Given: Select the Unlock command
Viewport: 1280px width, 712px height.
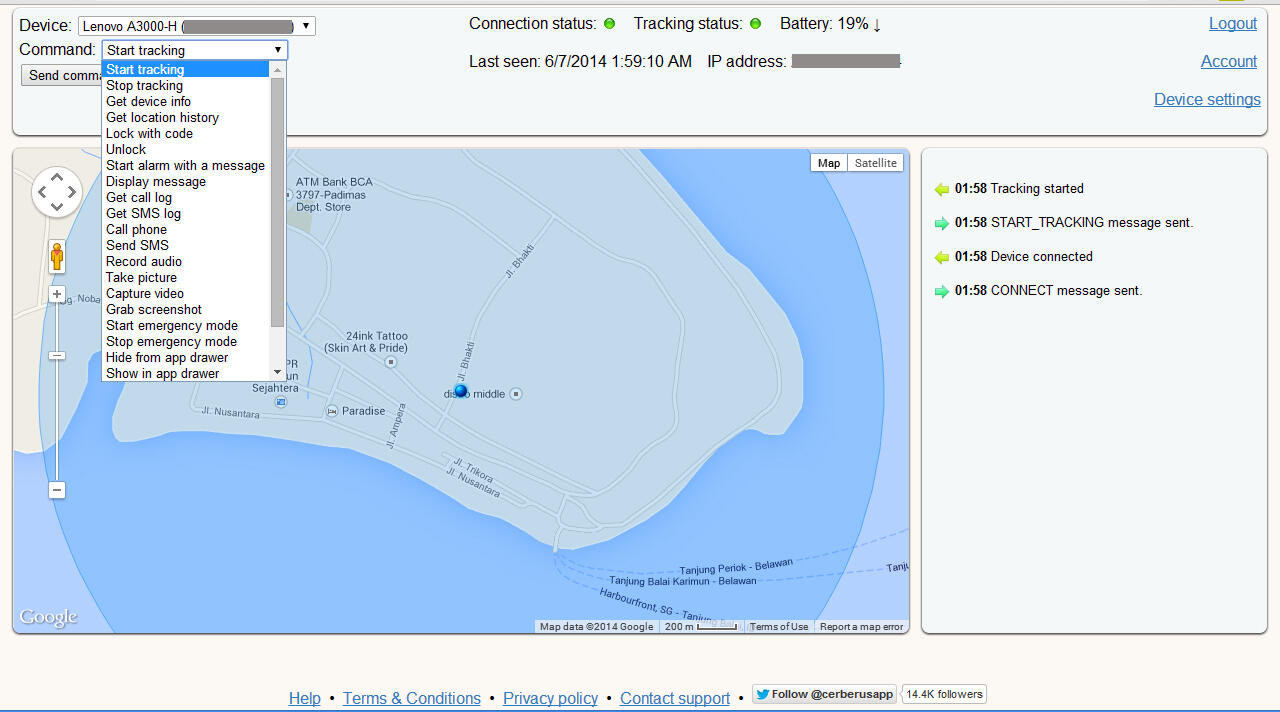Looking at the screenshot, I should click(186, 149).
